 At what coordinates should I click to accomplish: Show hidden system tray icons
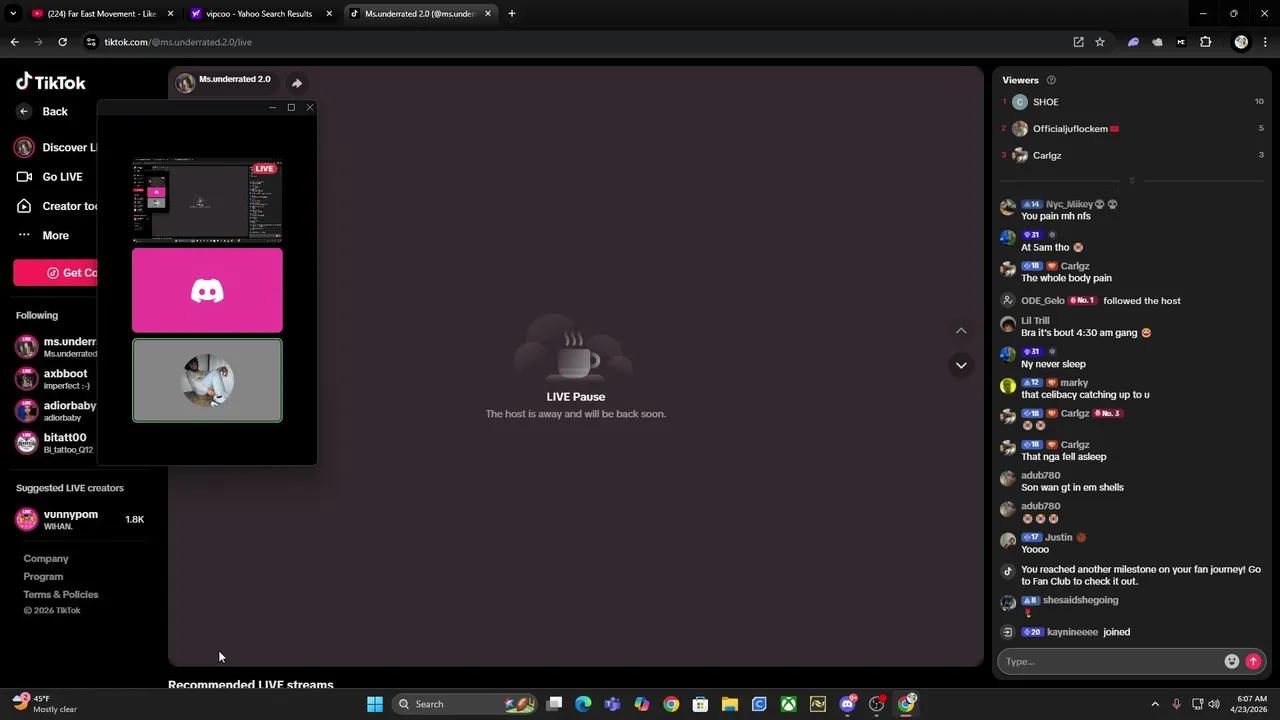point(1155,704)
